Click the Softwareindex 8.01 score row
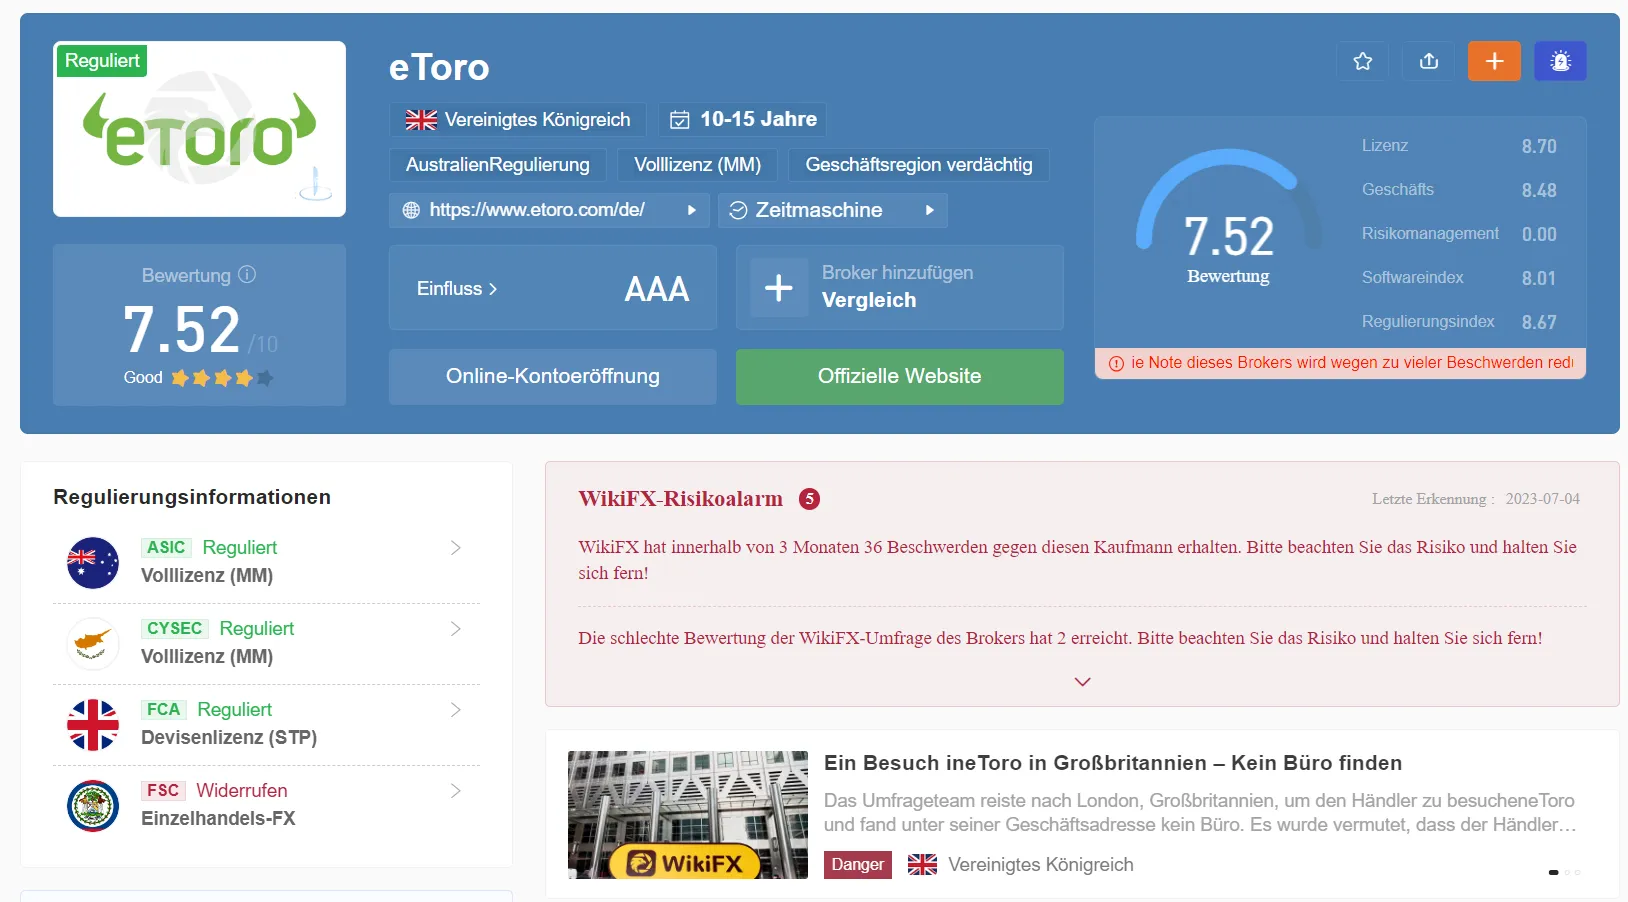This screenshot has width=1628, height=902. [x=1459, y=278]
